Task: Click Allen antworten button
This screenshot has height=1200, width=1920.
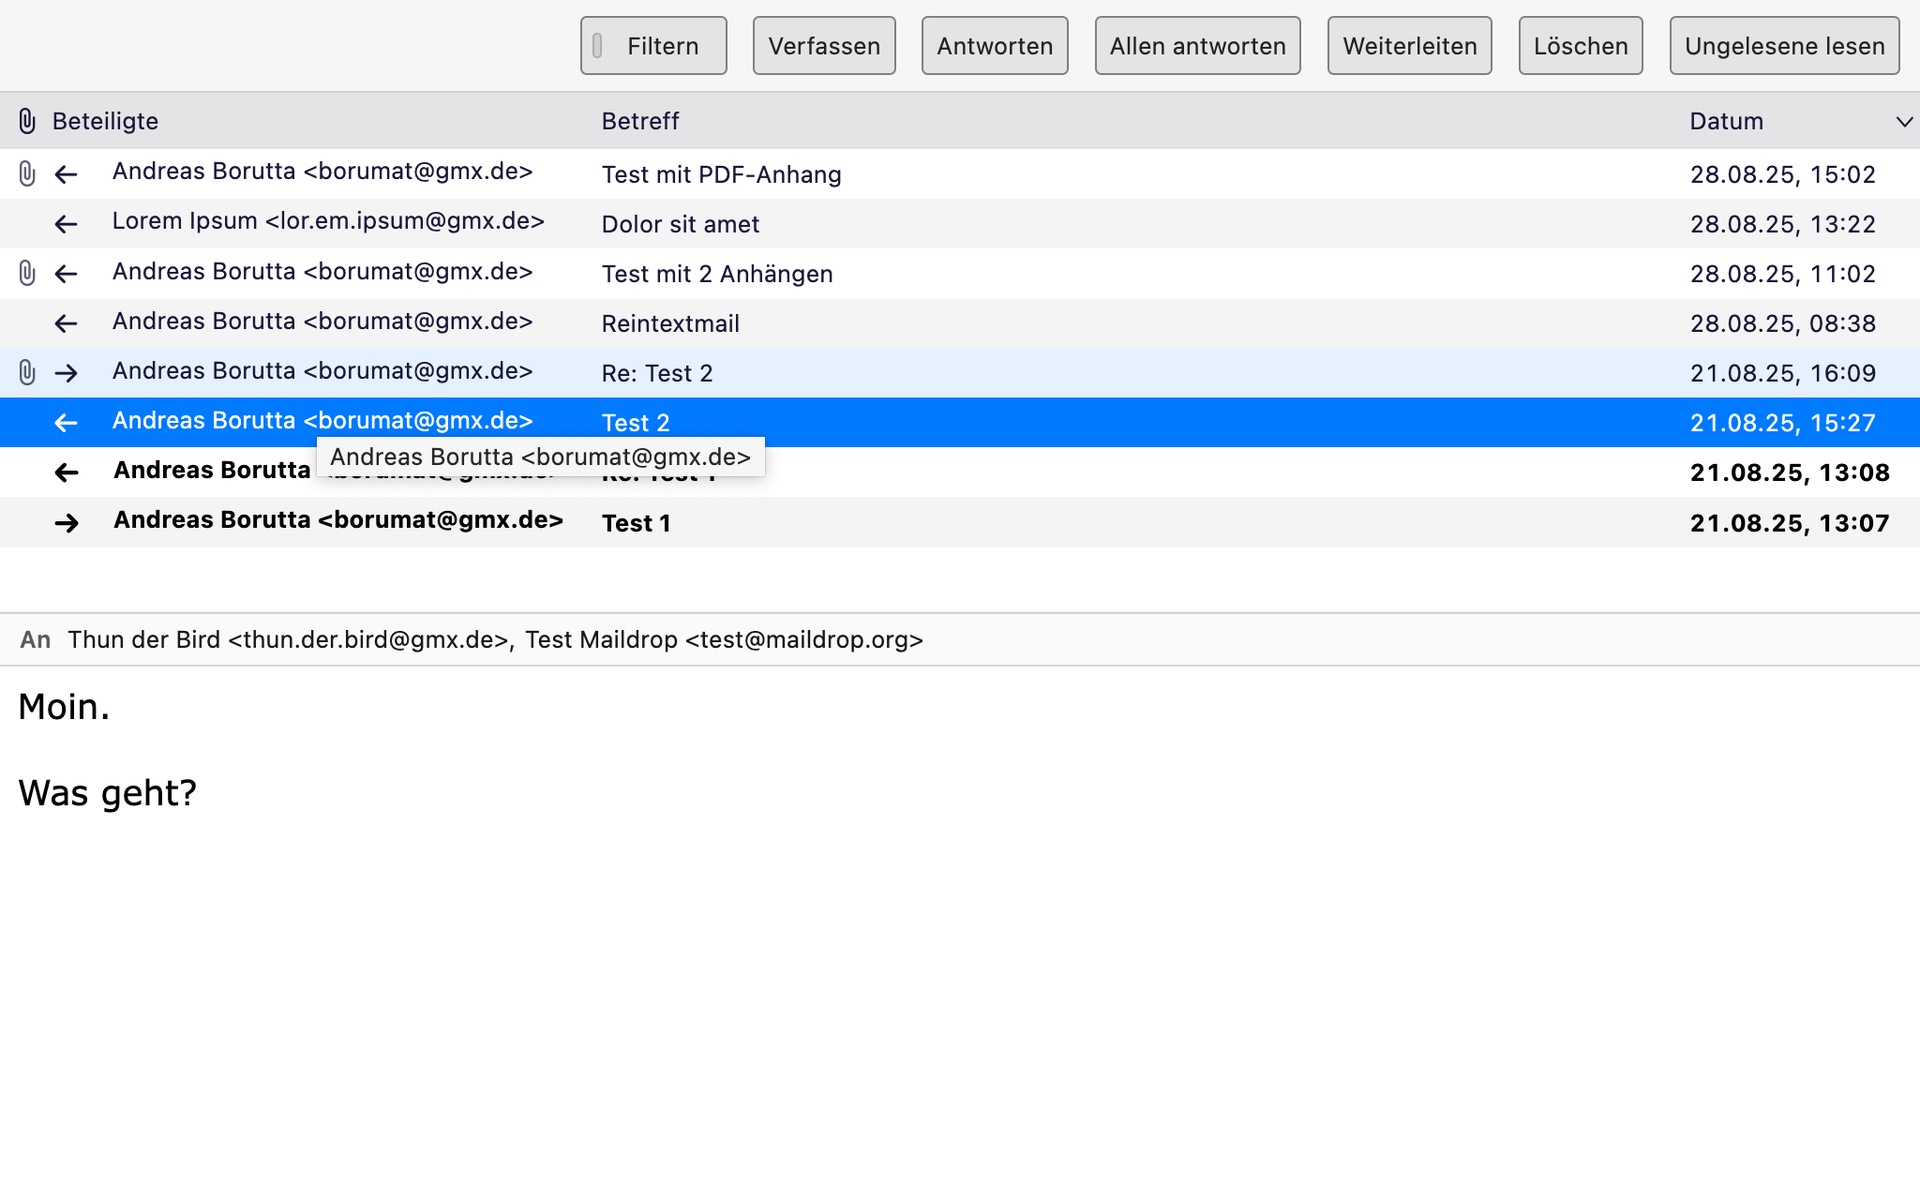Action: [x=1197, y=46]
